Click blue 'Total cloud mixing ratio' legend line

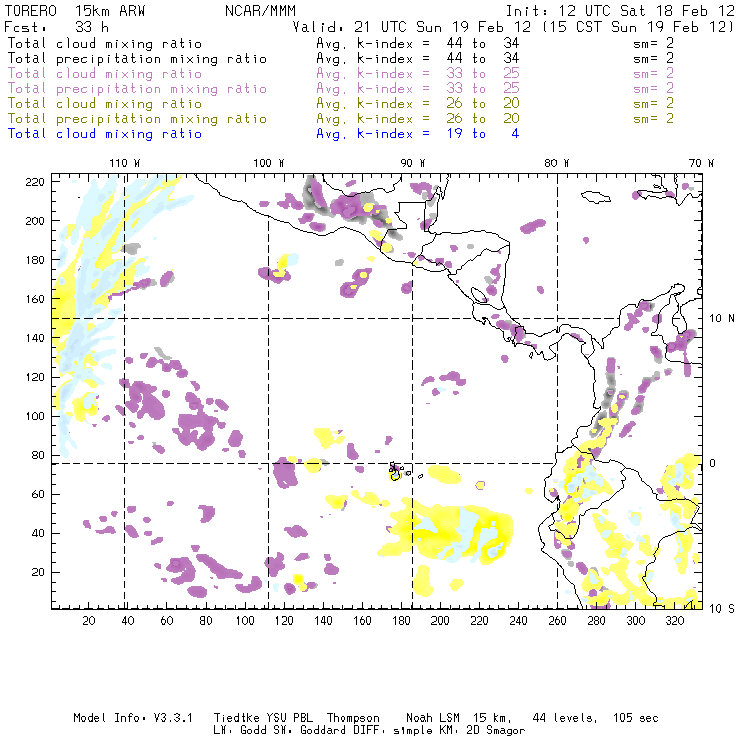105,134
